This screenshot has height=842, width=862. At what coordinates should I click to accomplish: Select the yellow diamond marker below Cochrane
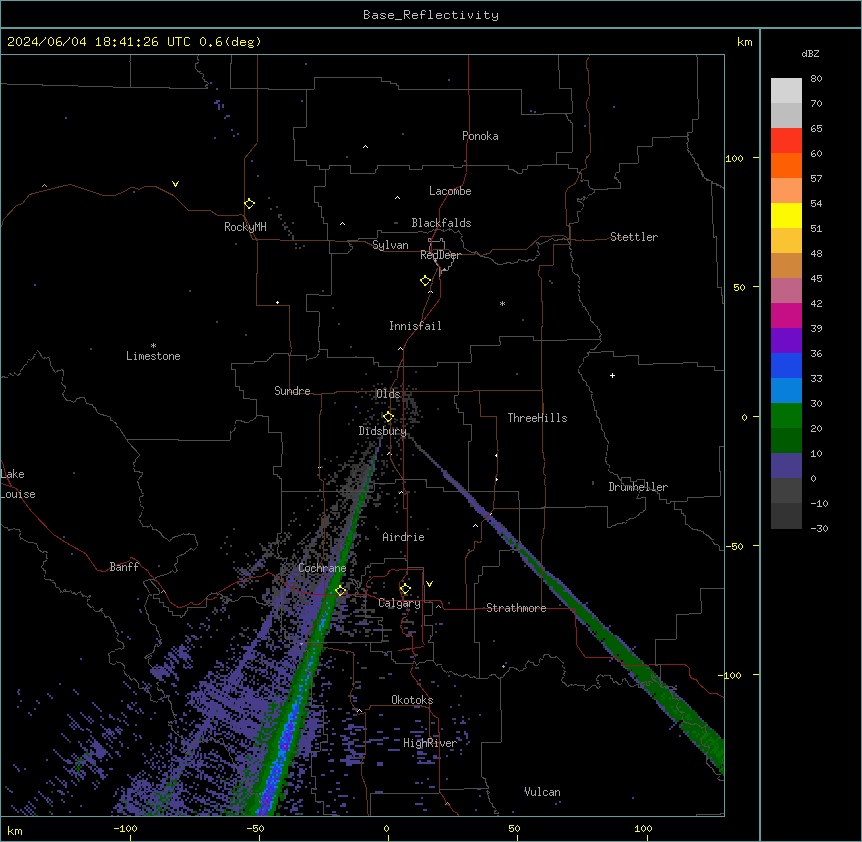coord(340,590)
